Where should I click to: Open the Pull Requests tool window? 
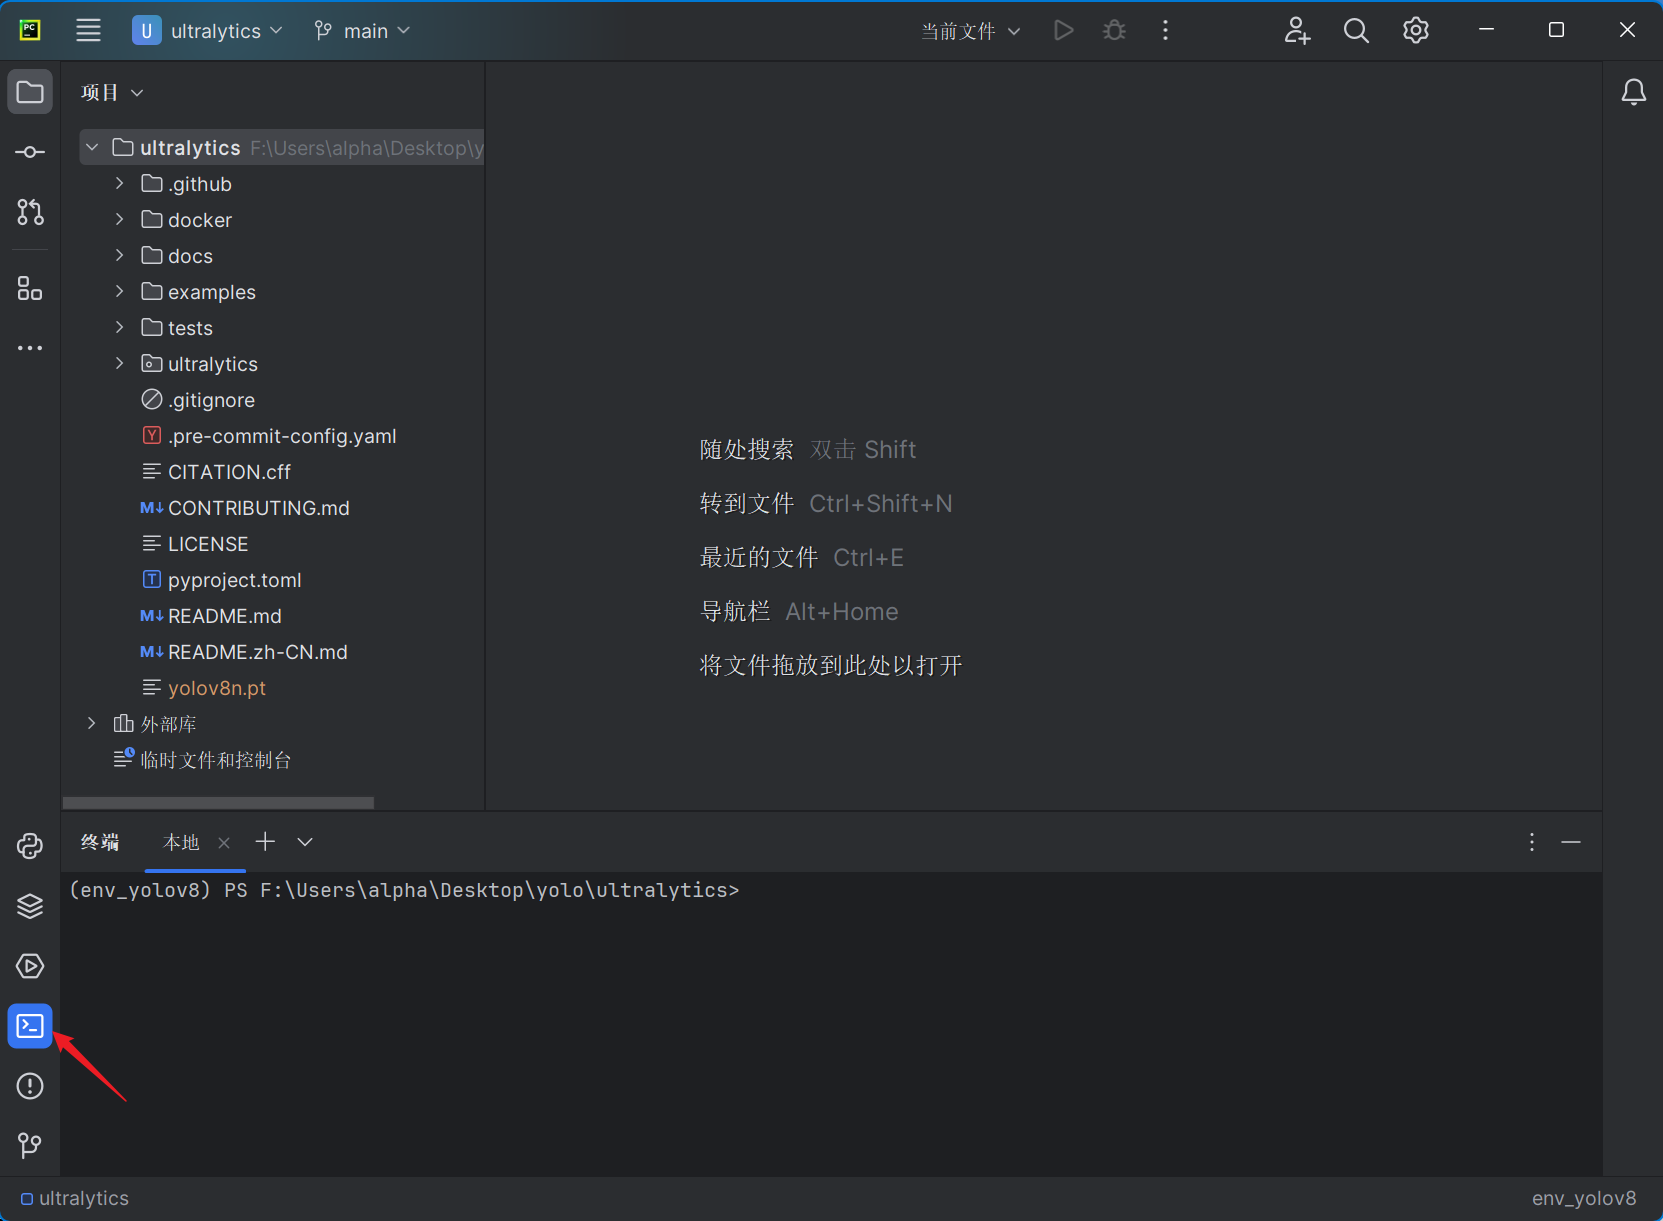(x=30, y=212)
